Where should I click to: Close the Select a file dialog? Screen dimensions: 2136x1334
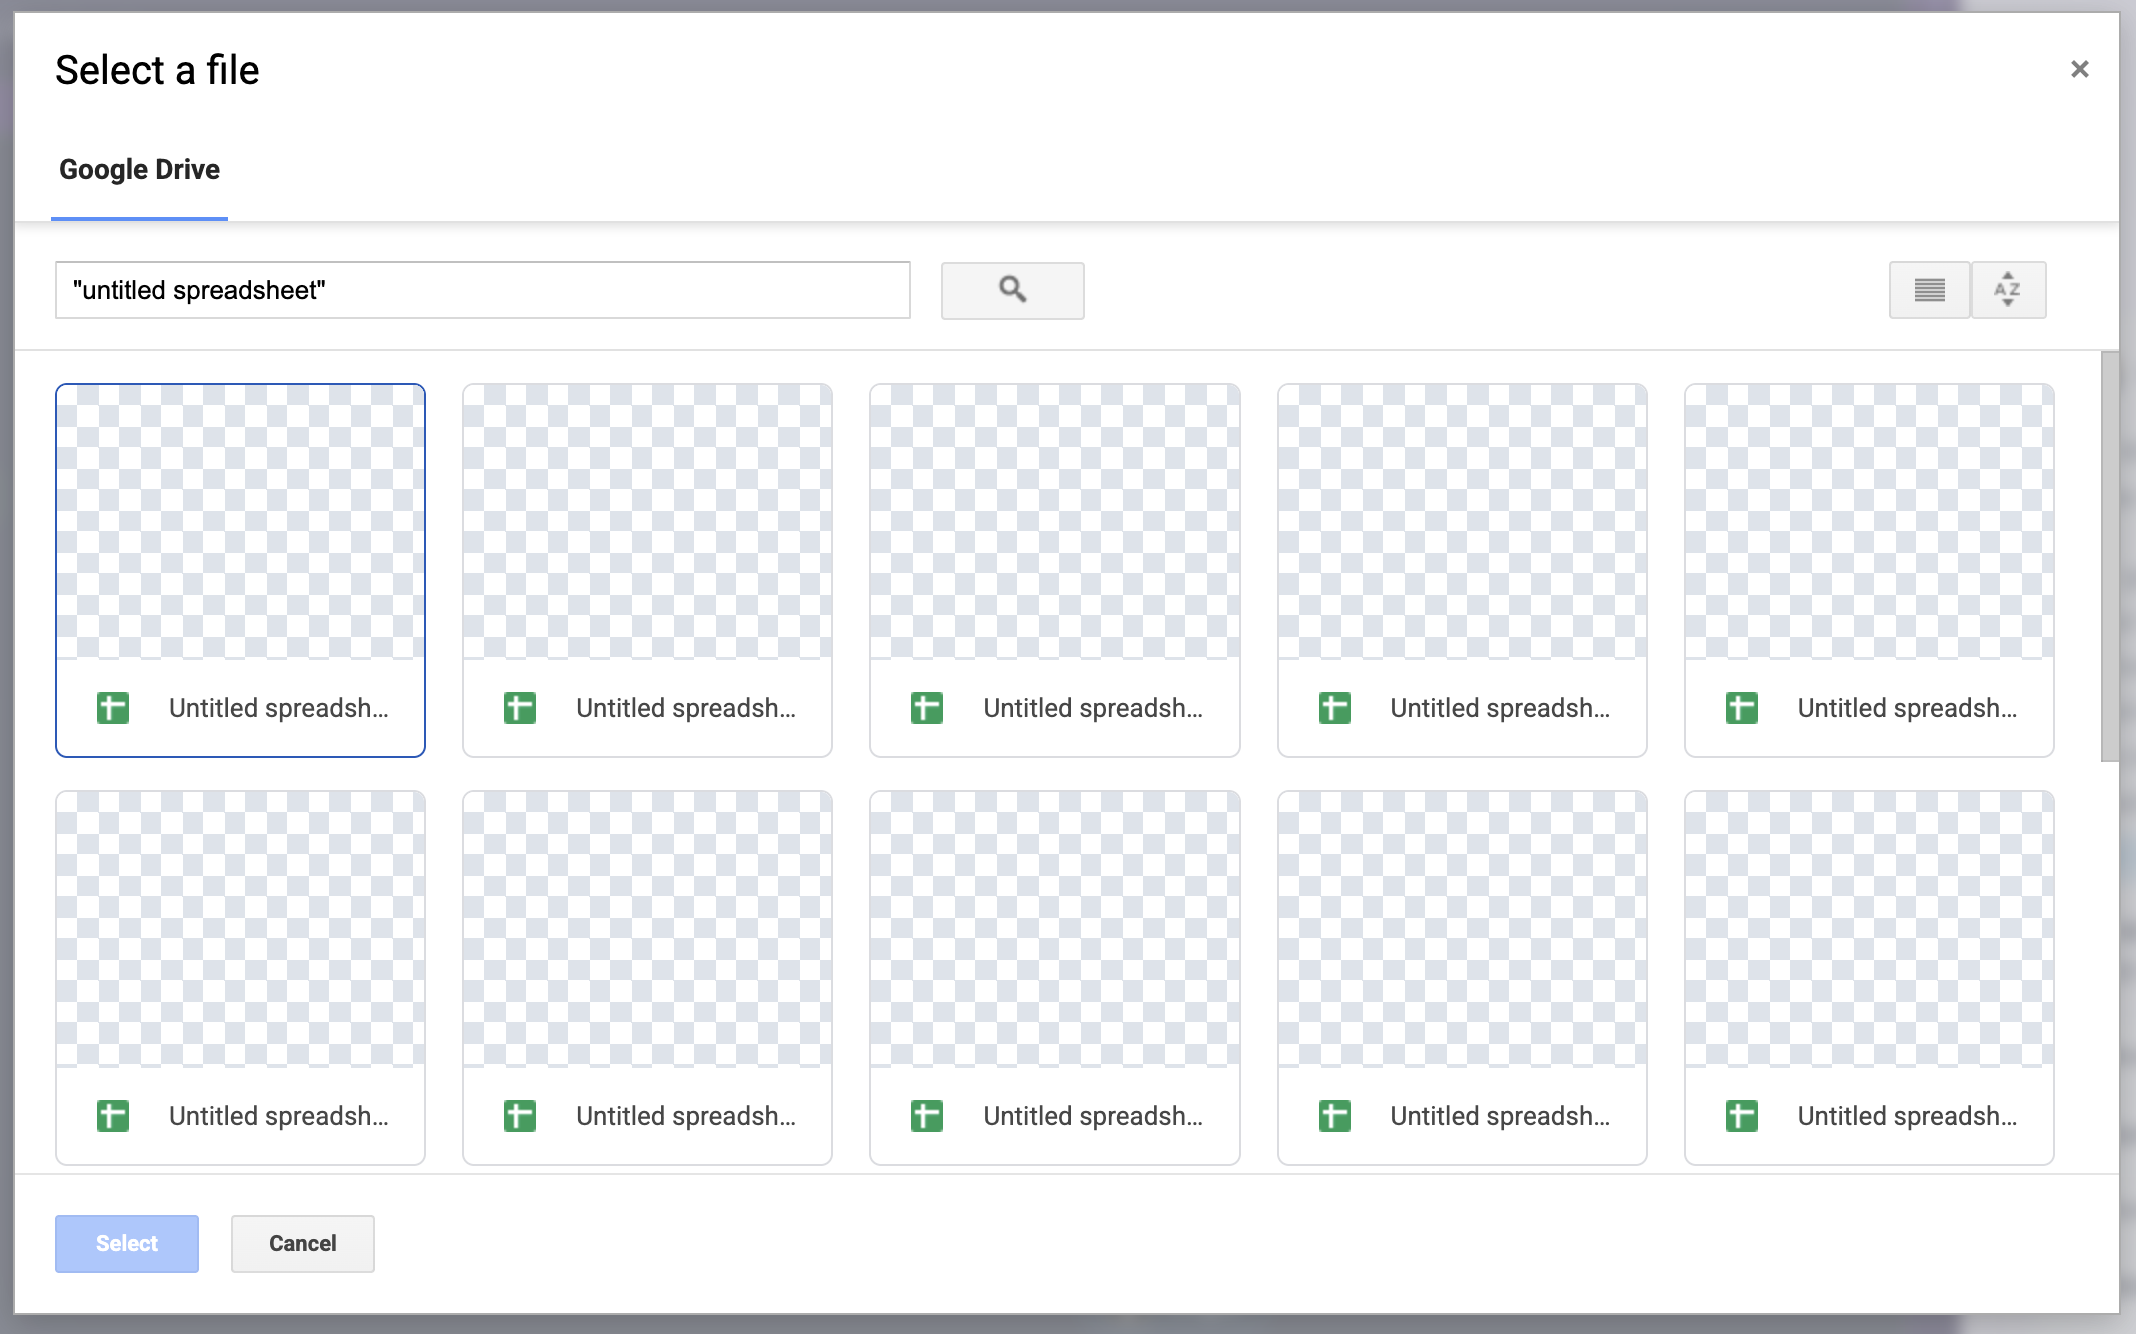click(2079, 69)
